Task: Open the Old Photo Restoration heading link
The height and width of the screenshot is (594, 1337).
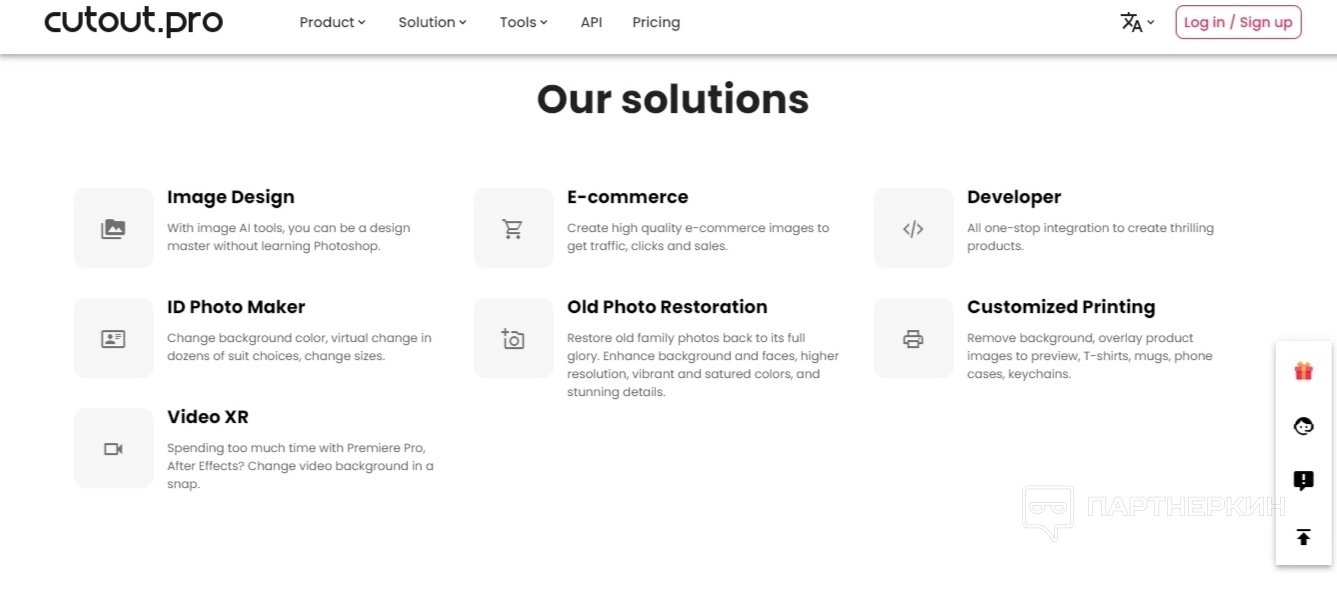Action: pyautogui.click(x=667, y=307)
